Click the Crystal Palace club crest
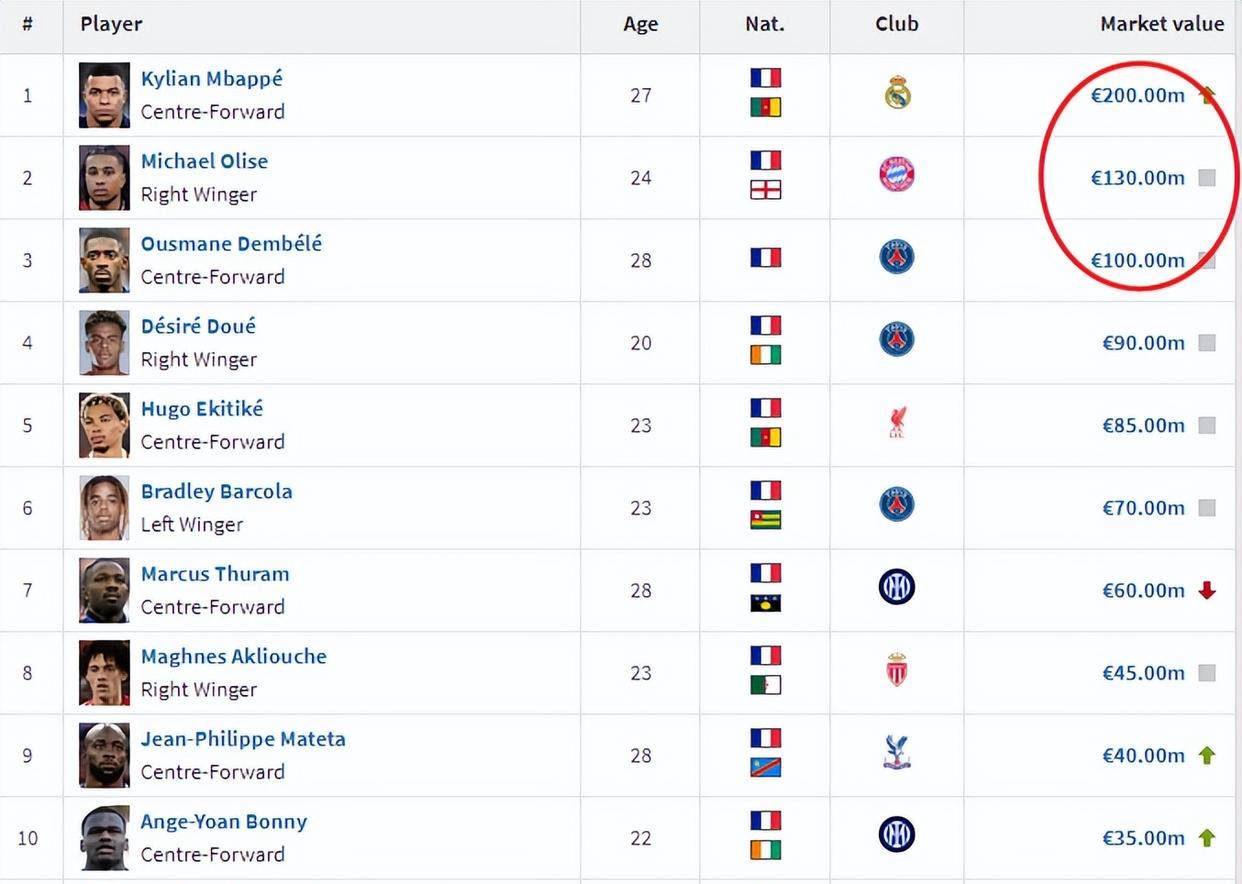Image resolution: width=1242 pixels, height=884 pixels. pos(897,753)
